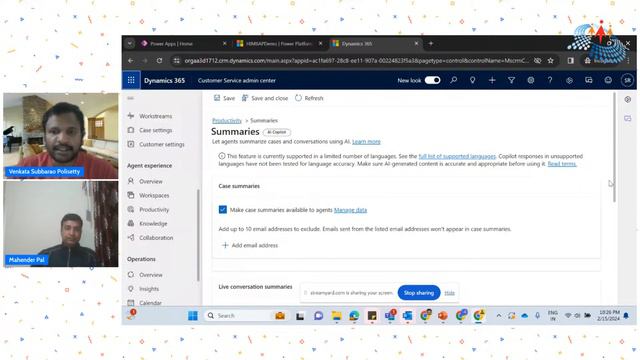640x360 pixels.
Task: Open the settings gear in Dynamics header
Action: 531,80
